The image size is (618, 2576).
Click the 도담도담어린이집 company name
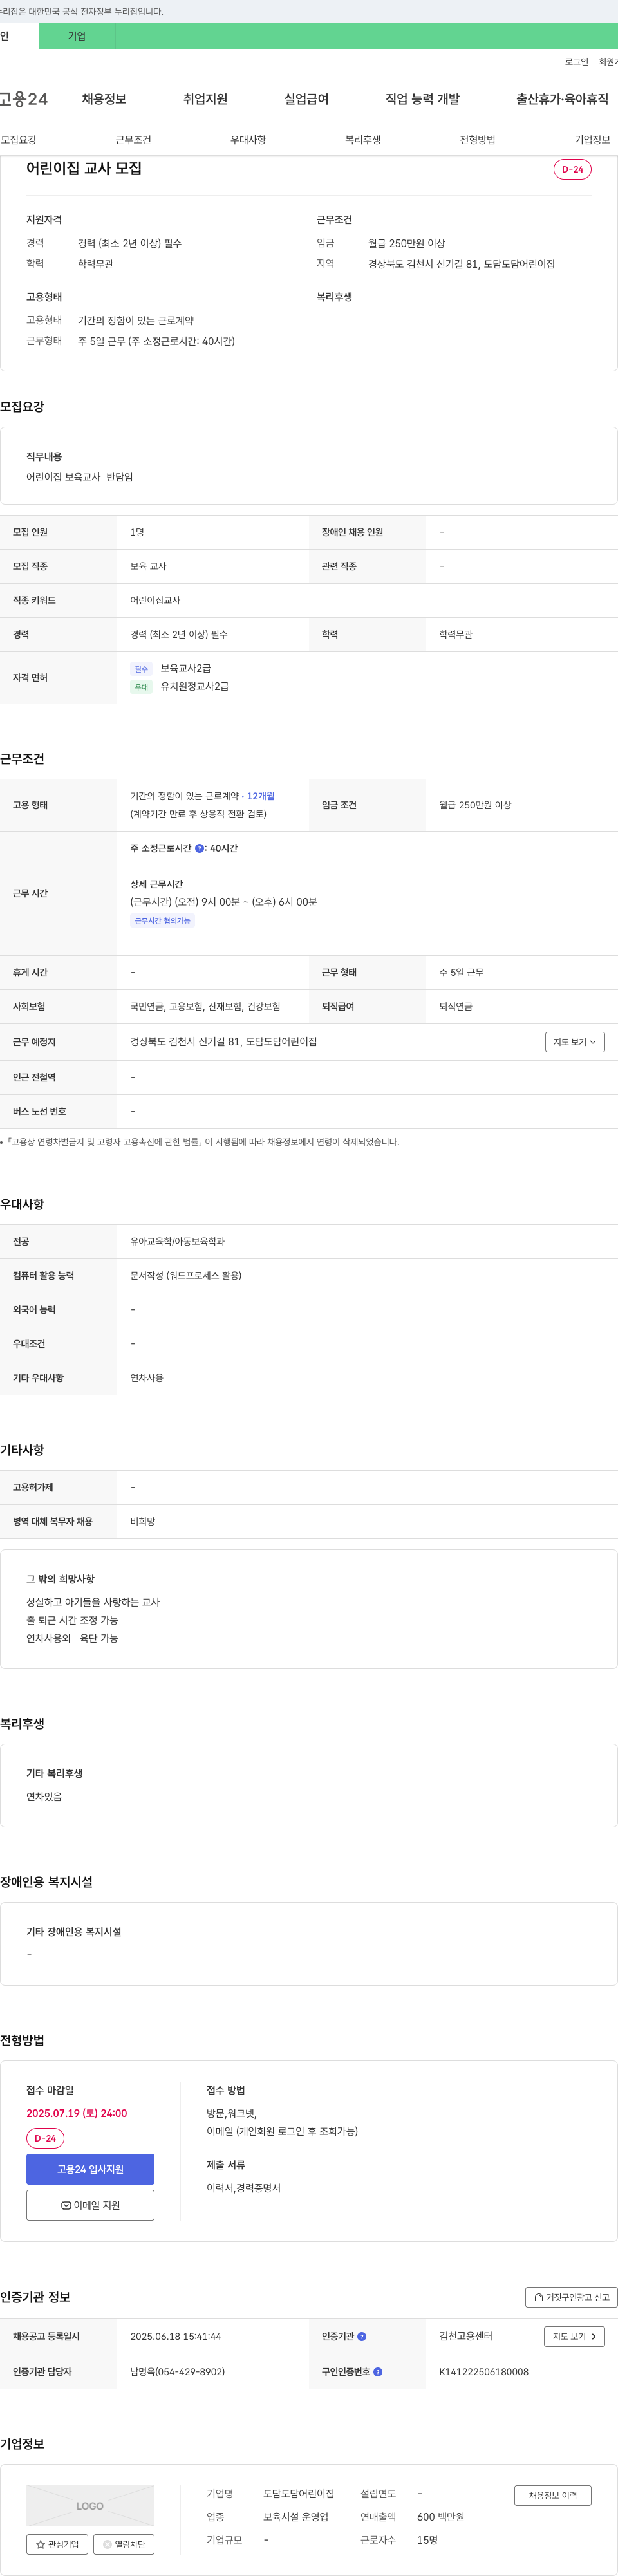299,2493
